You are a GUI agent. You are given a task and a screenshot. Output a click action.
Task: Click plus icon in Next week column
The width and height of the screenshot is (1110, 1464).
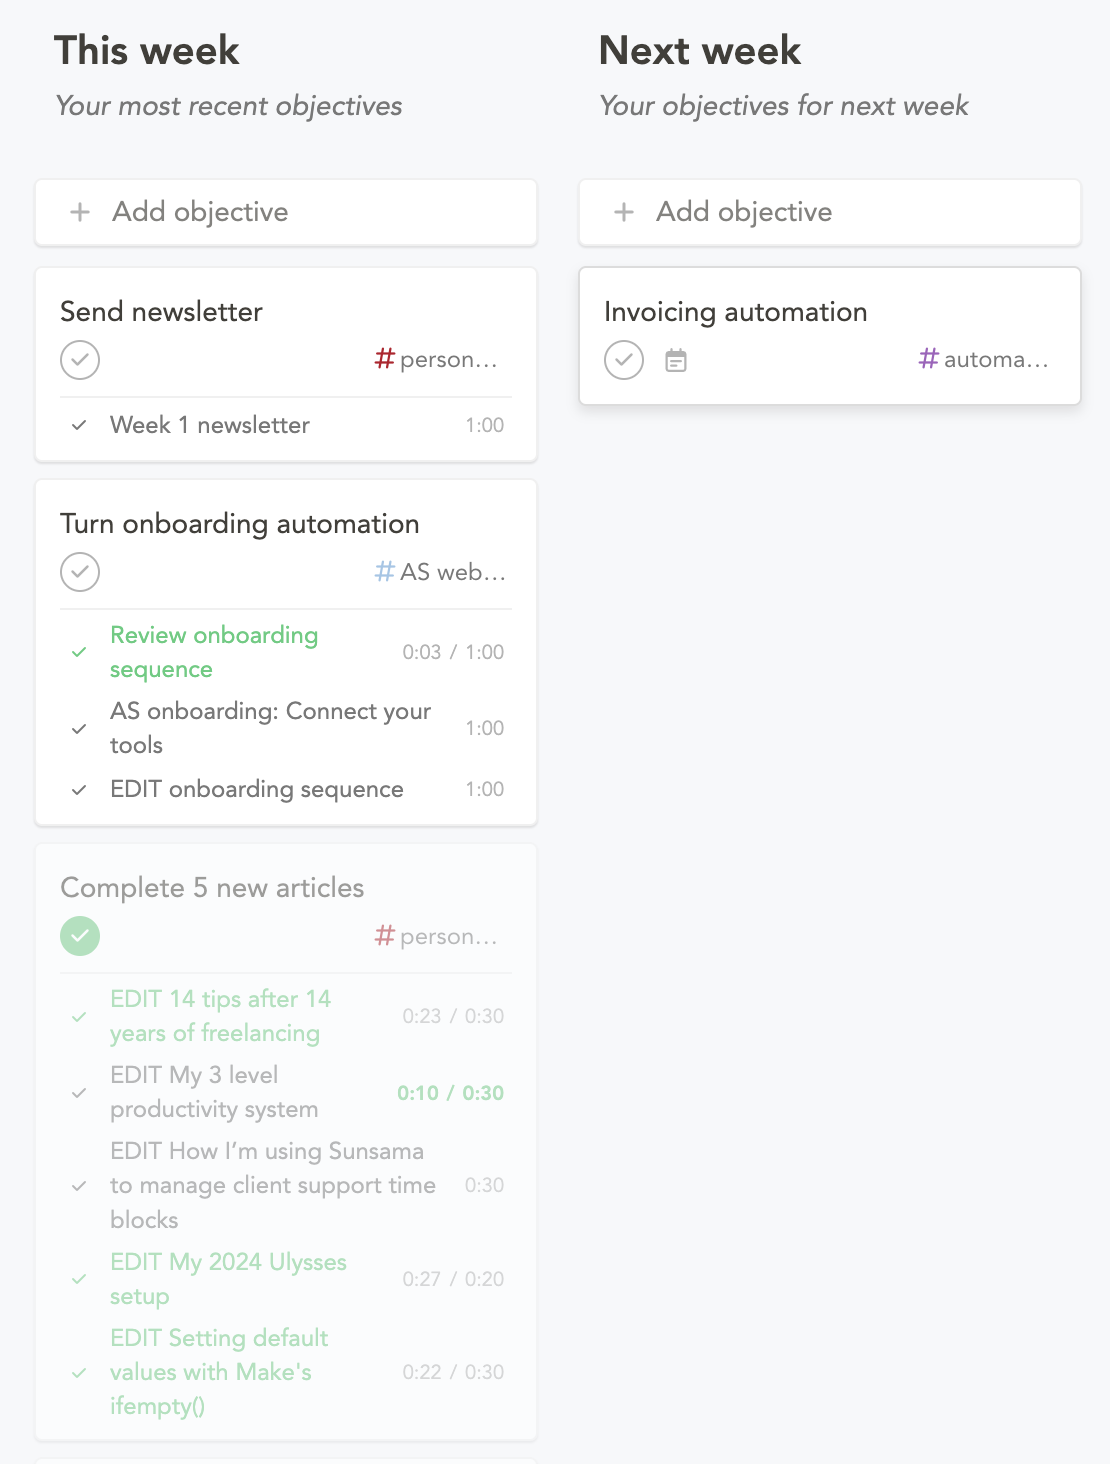(x=624, y=212)
